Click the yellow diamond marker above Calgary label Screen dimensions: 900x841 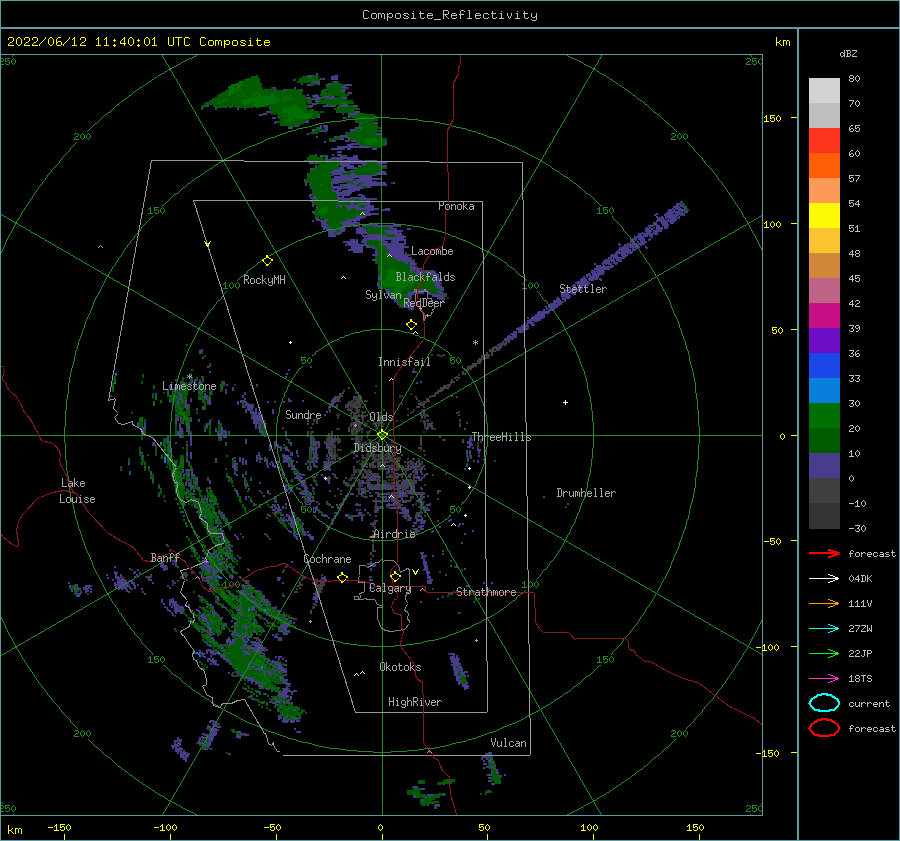click(395, 576)
